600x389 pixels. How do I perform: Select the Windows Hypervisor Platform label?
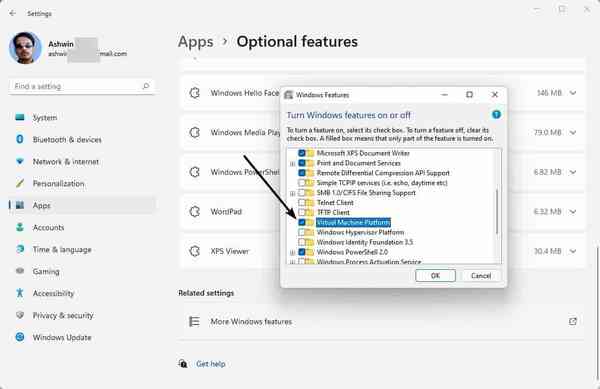[x=360, y=232]
